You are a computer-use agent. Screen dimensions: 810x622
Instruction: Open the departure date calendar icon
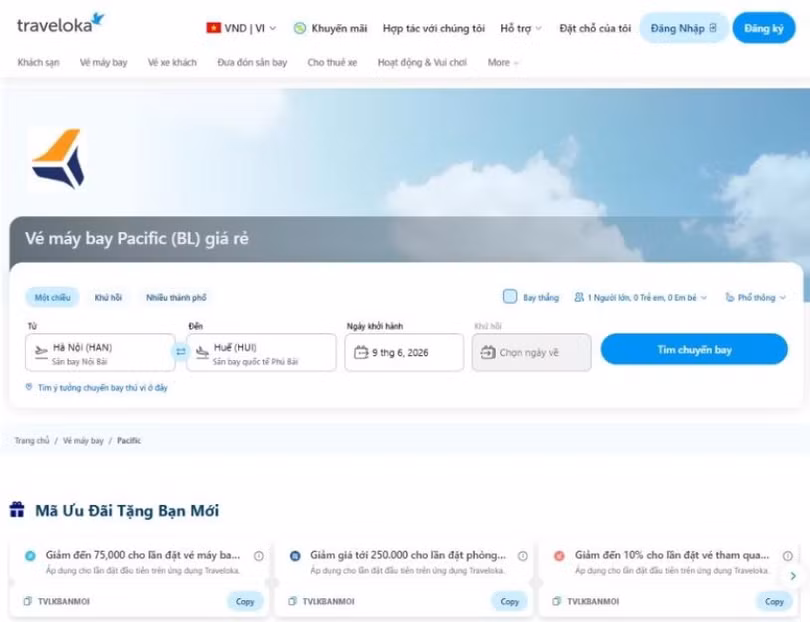click(x=361, y=352)
